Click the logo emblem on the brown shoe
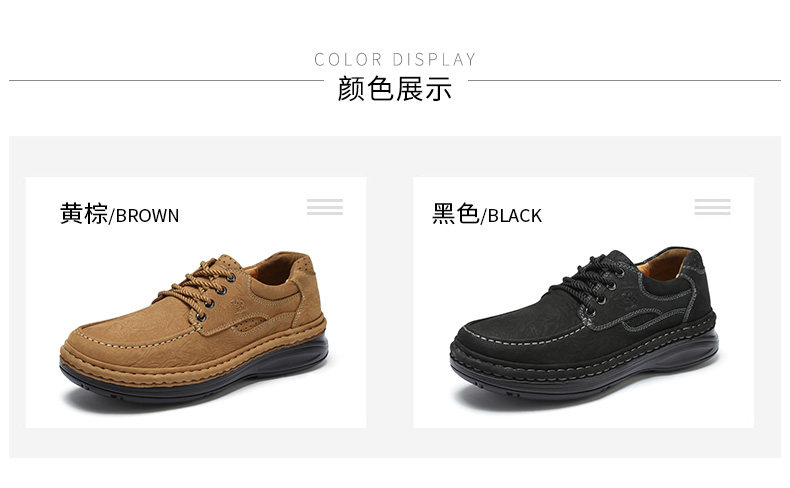Image resolution: width=790 pixels, height=488 pixels. pos(237,304)
